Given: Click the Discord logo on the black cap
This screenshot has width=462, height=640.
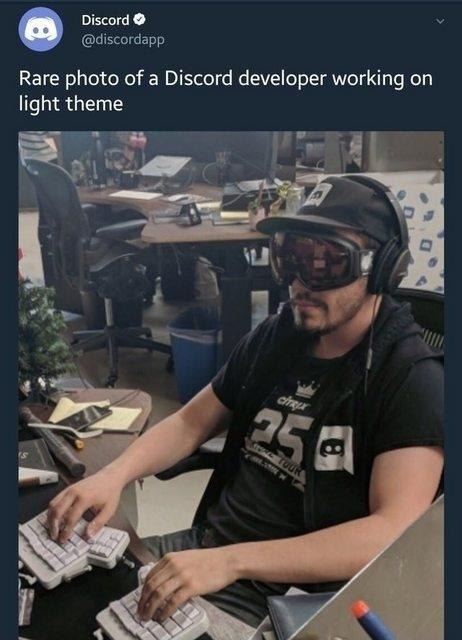Looking at the screenshot, I should [319, 193].
